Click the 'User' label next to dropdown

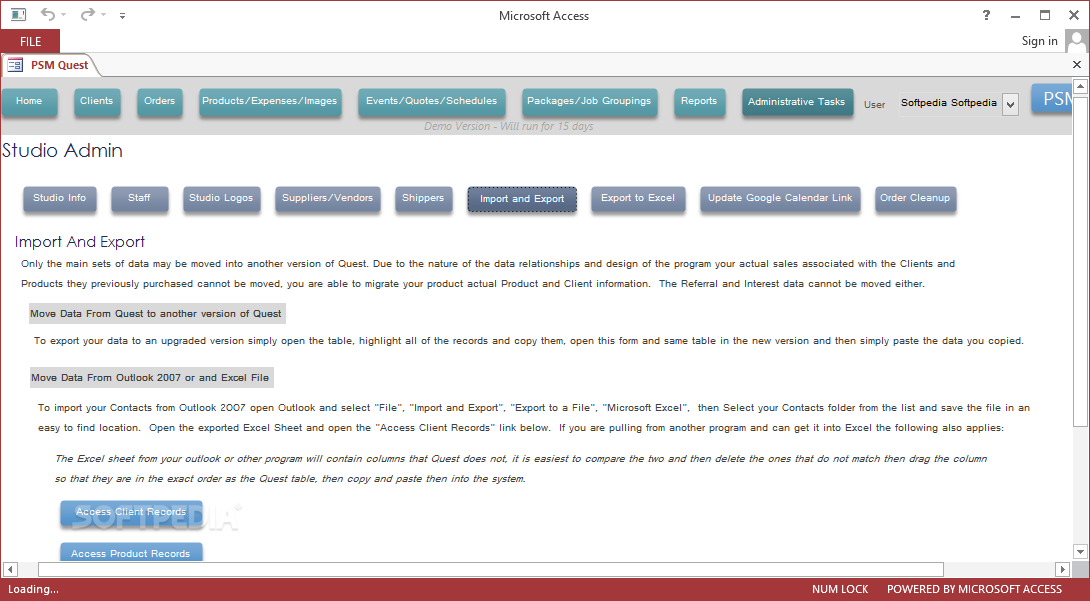click(875, 105)
